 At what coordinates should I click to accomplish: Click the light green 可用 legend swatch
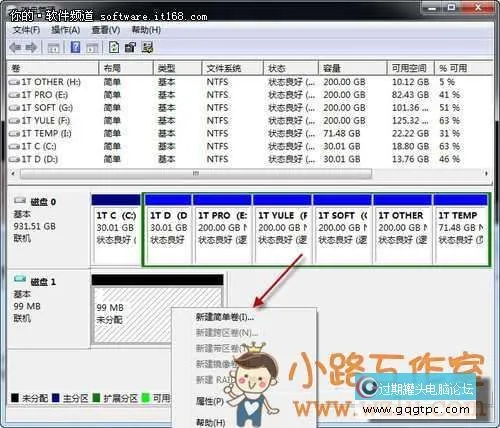point(145,398)
